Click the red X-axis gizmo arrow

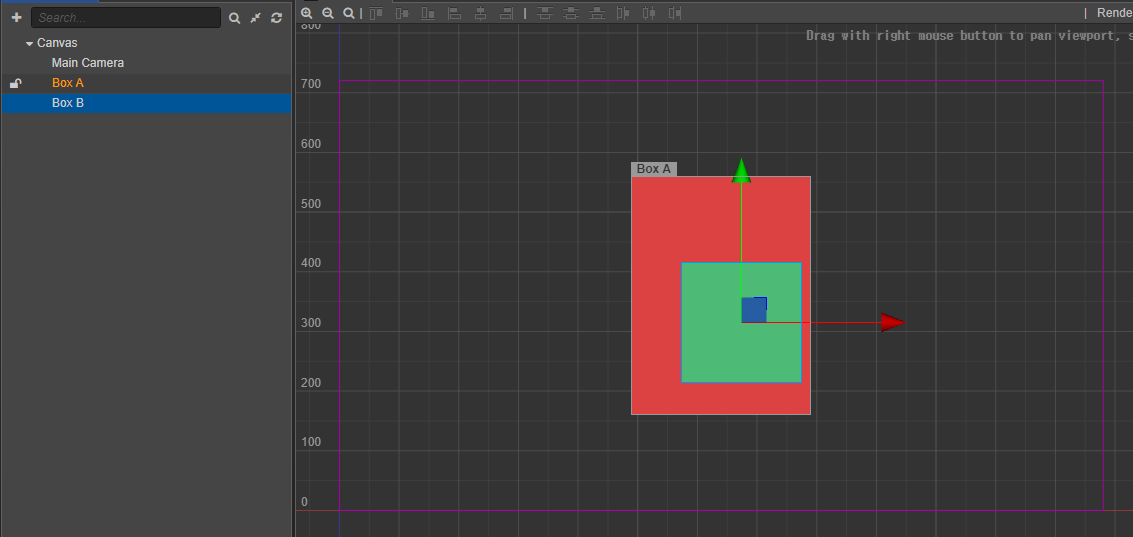point(893,322)
